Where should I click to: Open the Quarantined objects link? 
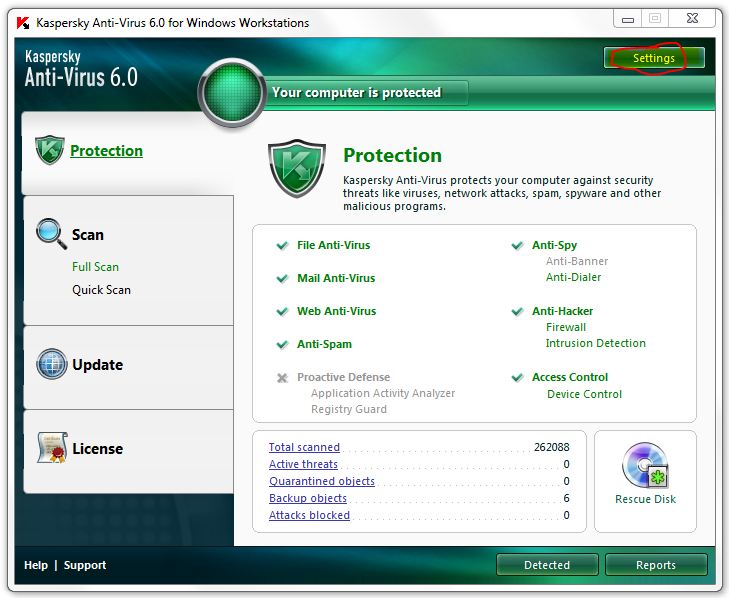point(322,481)
